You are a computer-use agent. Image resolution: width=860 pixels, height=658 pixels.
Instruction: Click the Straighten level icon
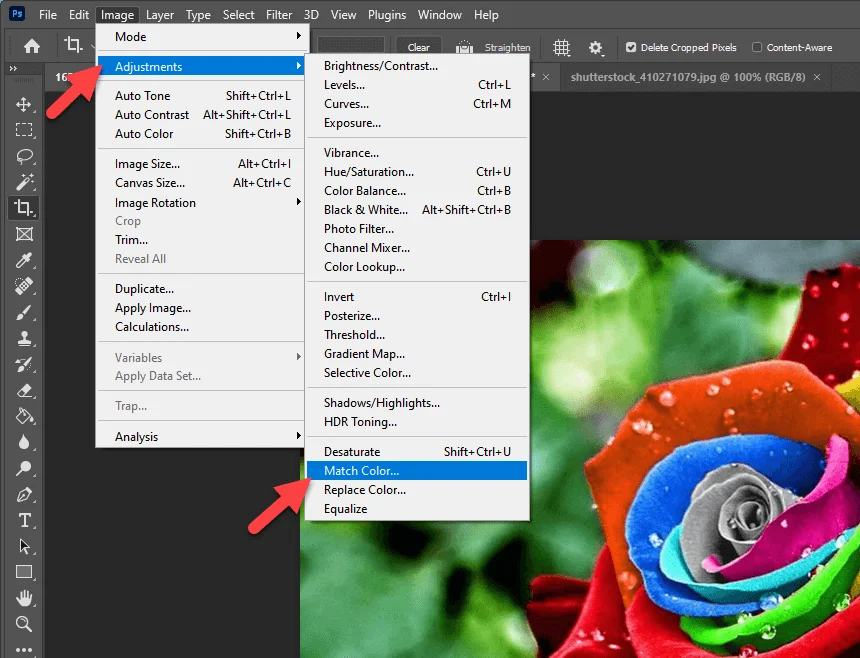[464, 48]
